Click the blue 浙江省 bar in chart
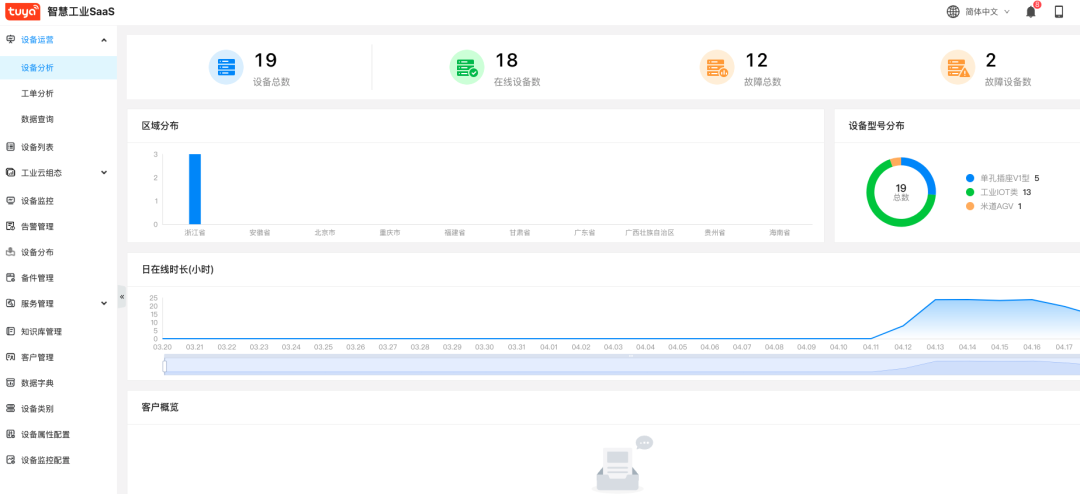1080x494 pixels. point(195,189)
